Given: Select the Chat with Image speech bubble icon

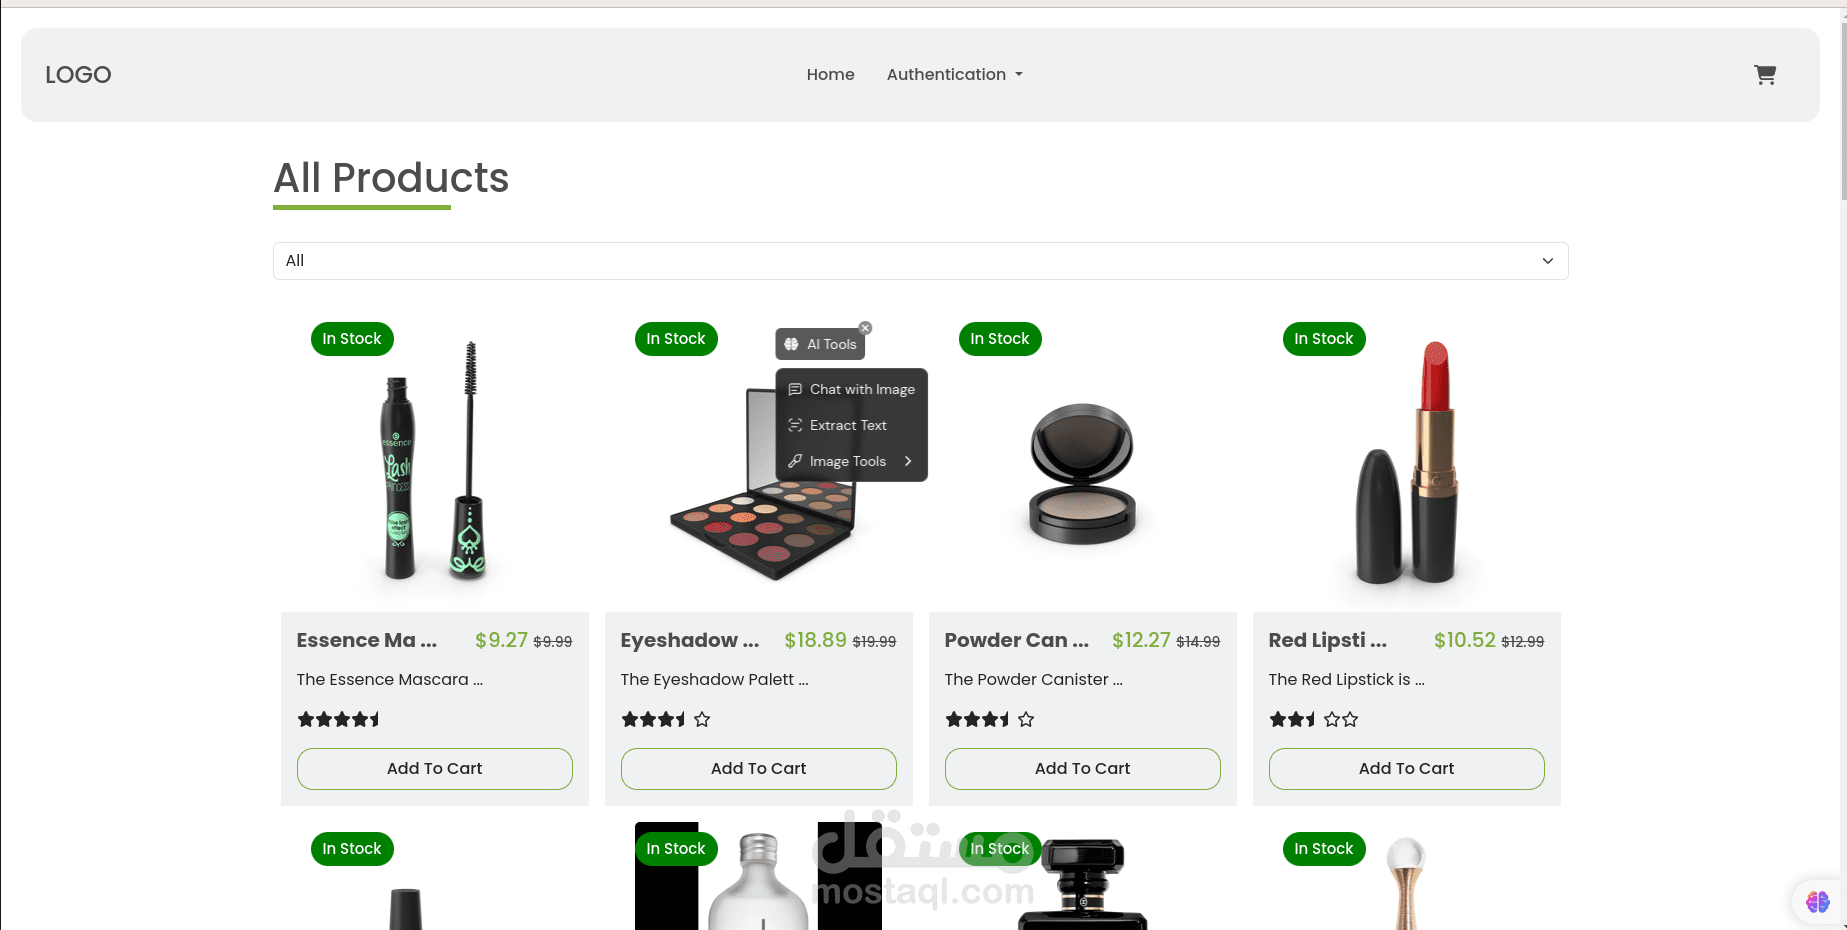Looking at the screenshot, I should (795, 389).
